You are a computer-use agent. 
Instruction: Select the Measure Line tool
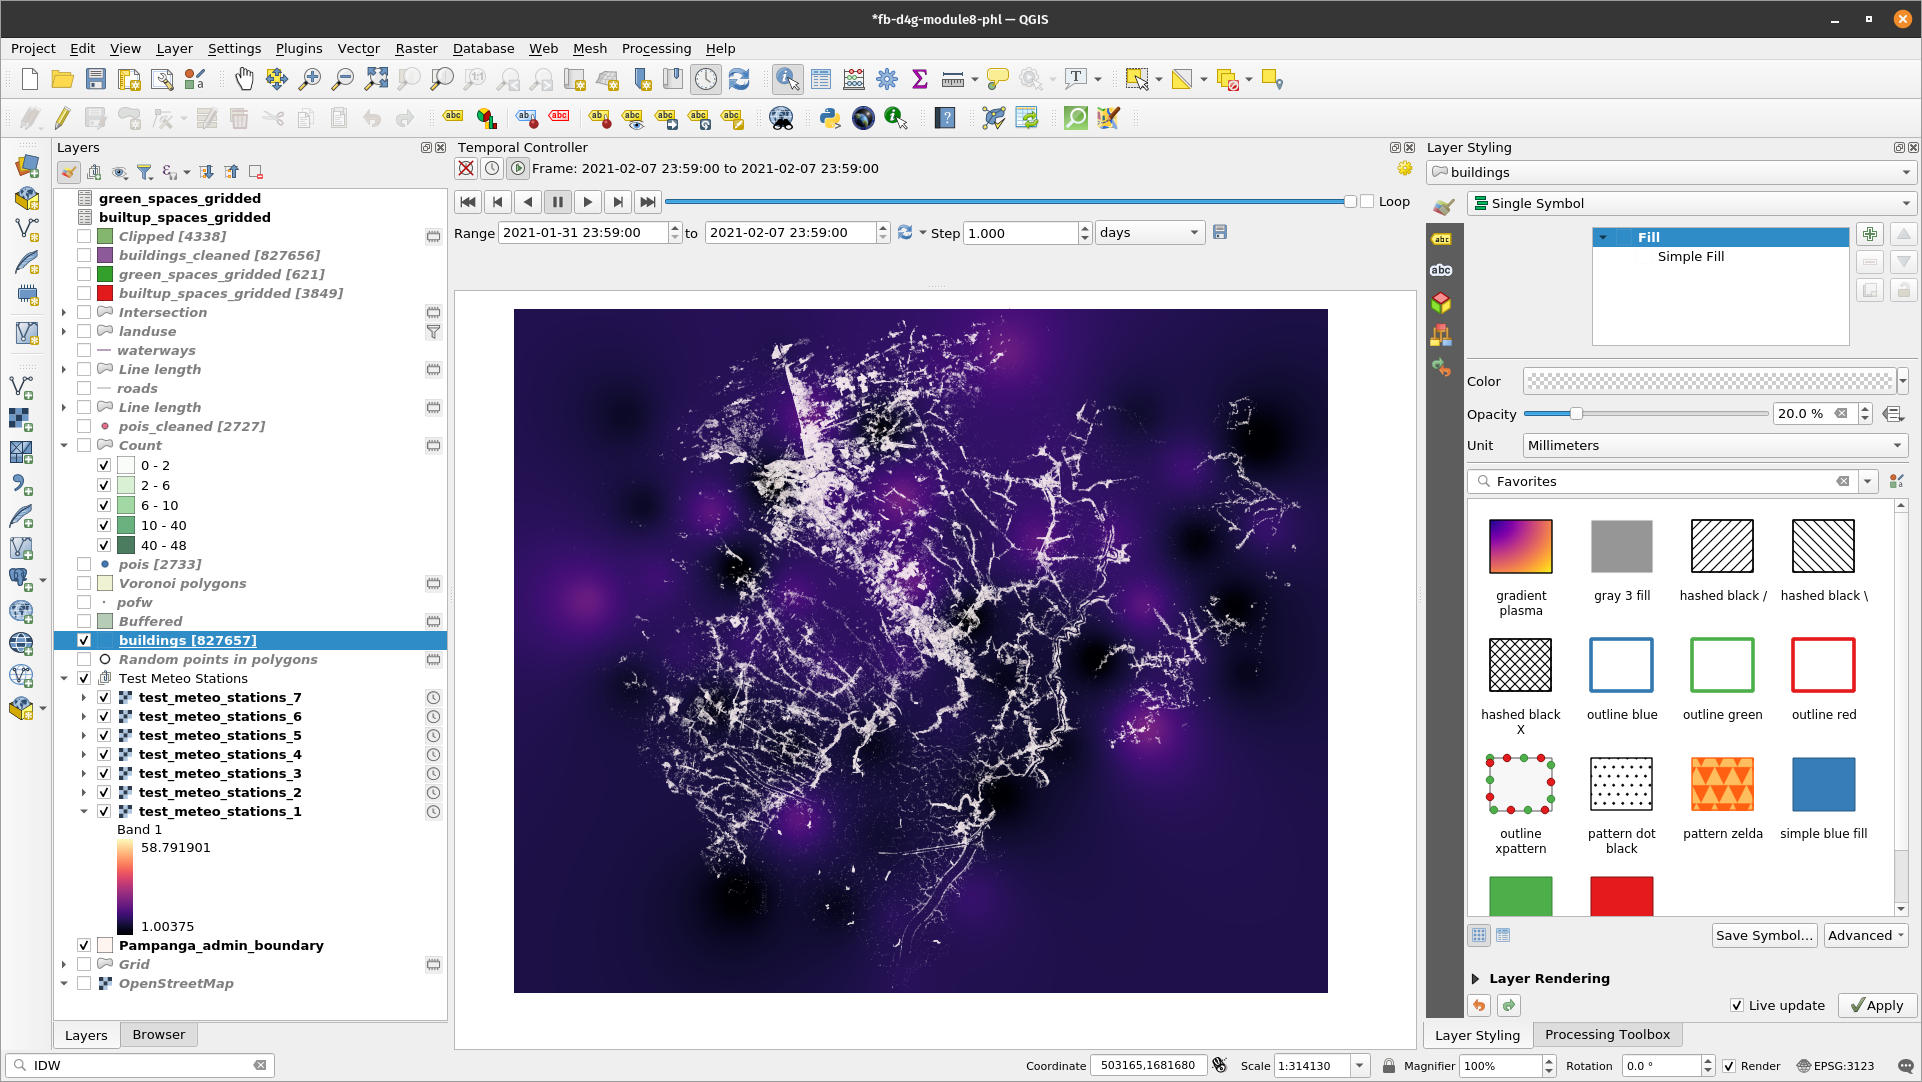(952, 79)
